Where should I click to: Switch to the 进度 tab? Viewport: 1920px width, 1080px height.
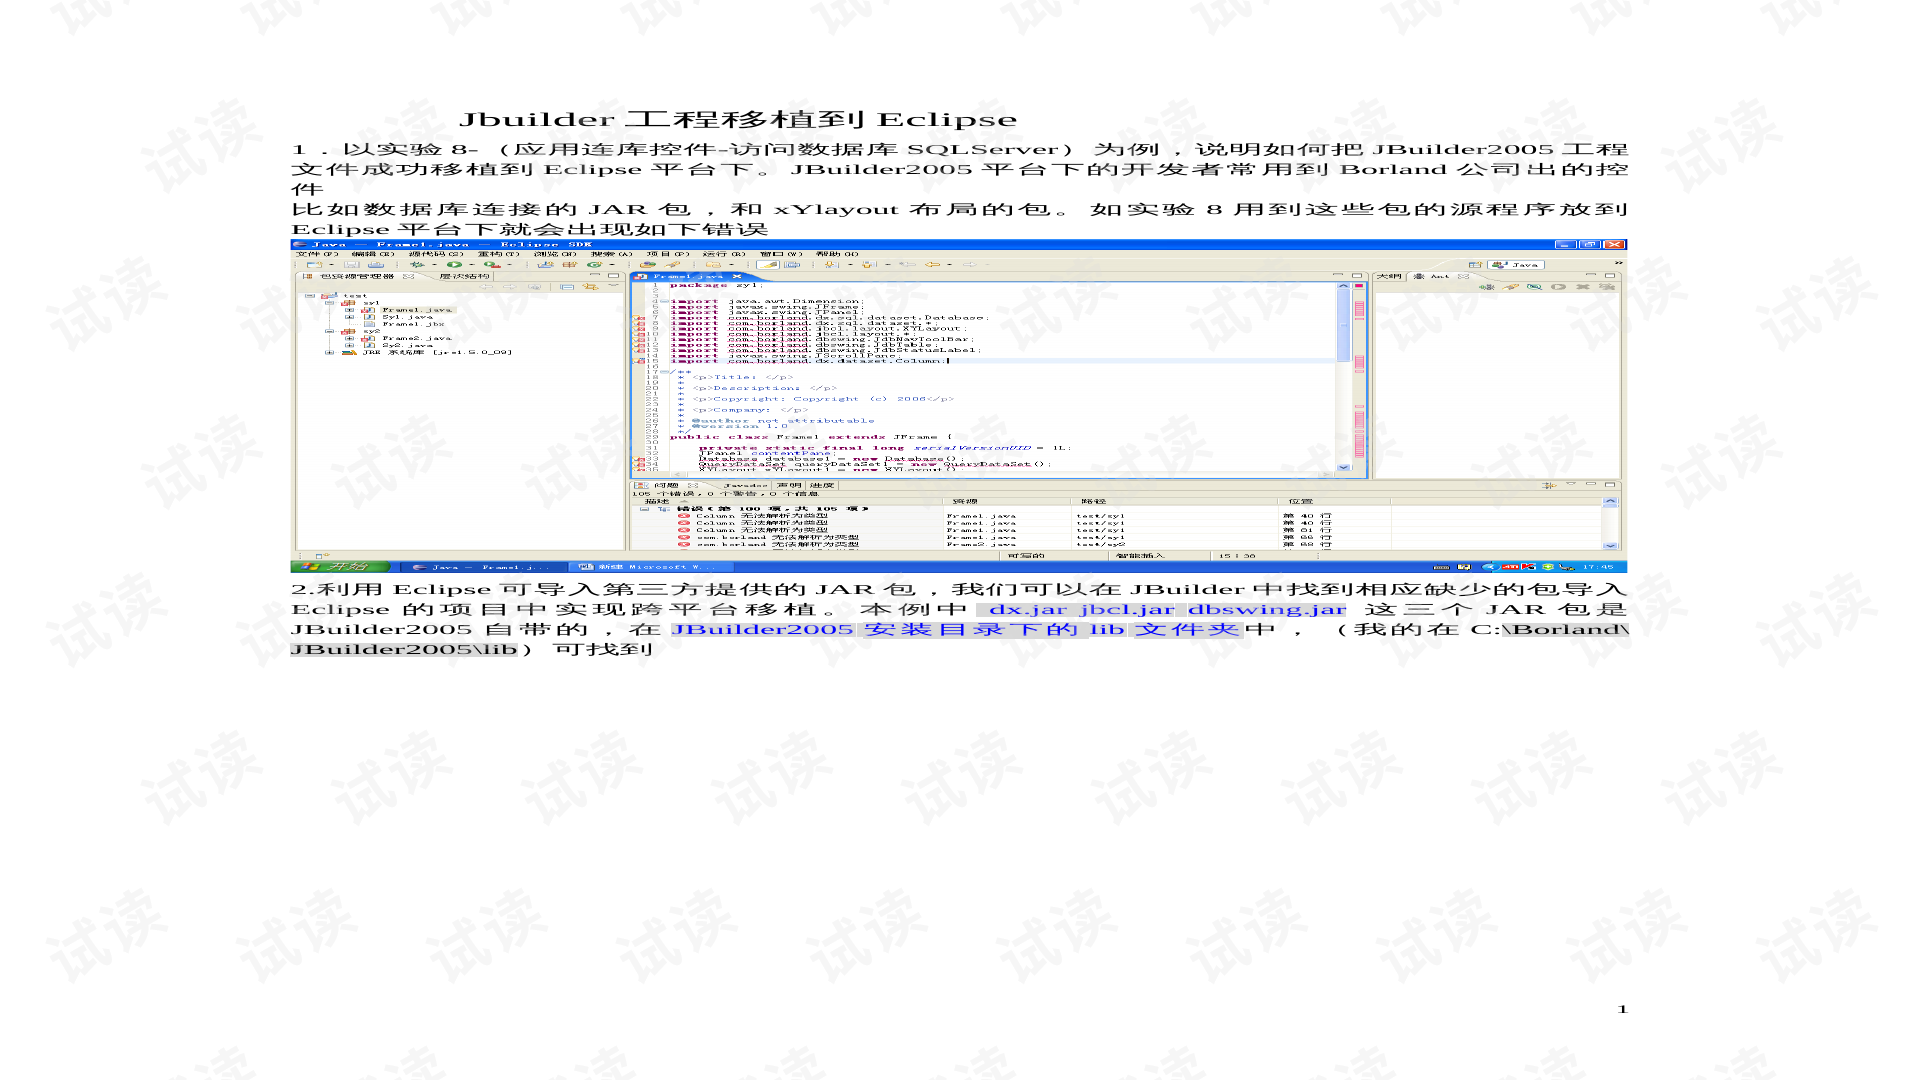[x=822, y=485]
